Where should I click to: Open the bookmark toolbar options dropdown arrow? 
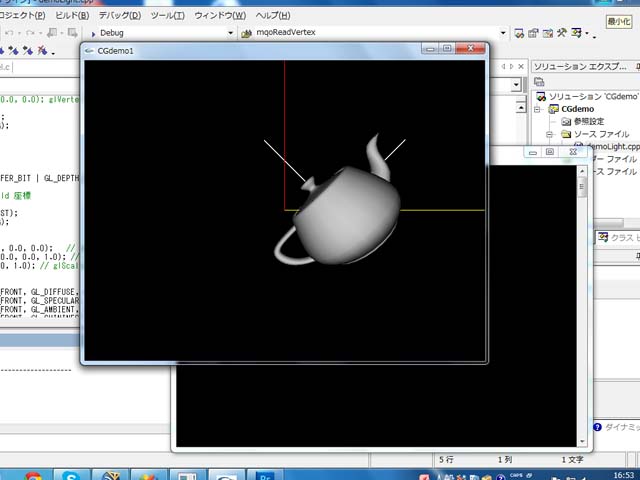click(53, 53)
